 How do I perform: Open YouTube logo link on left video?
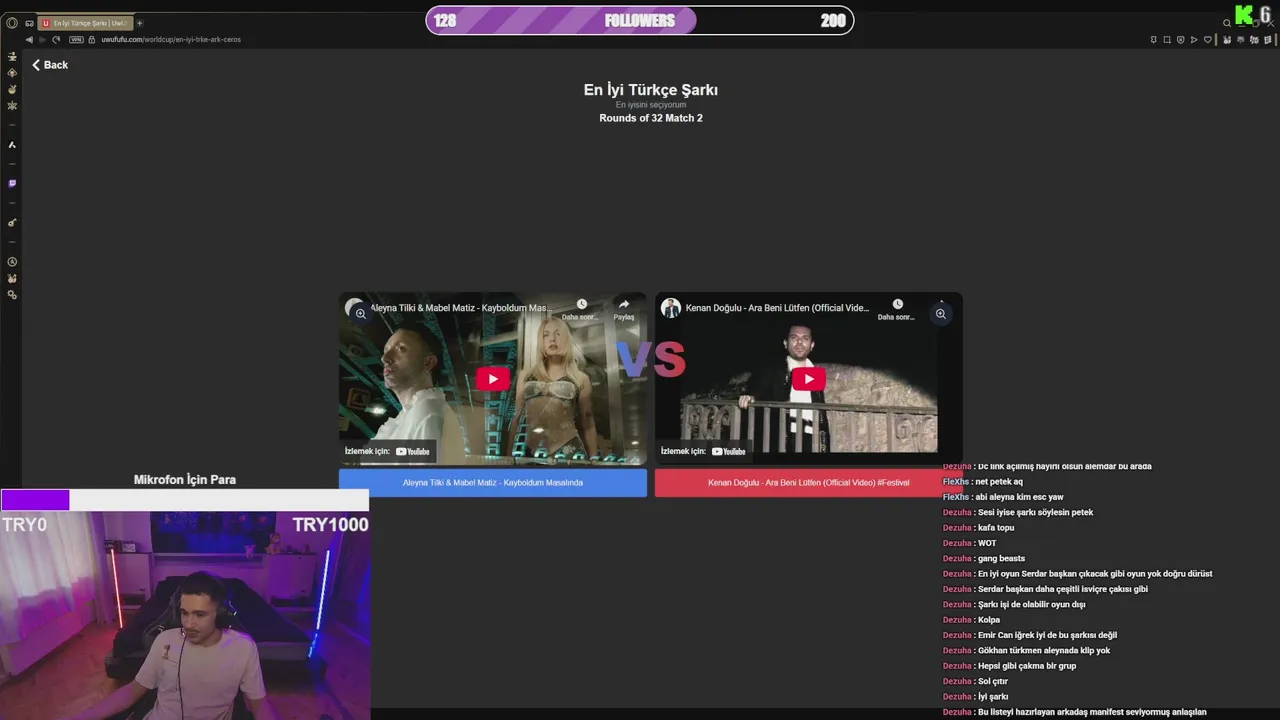412,451
